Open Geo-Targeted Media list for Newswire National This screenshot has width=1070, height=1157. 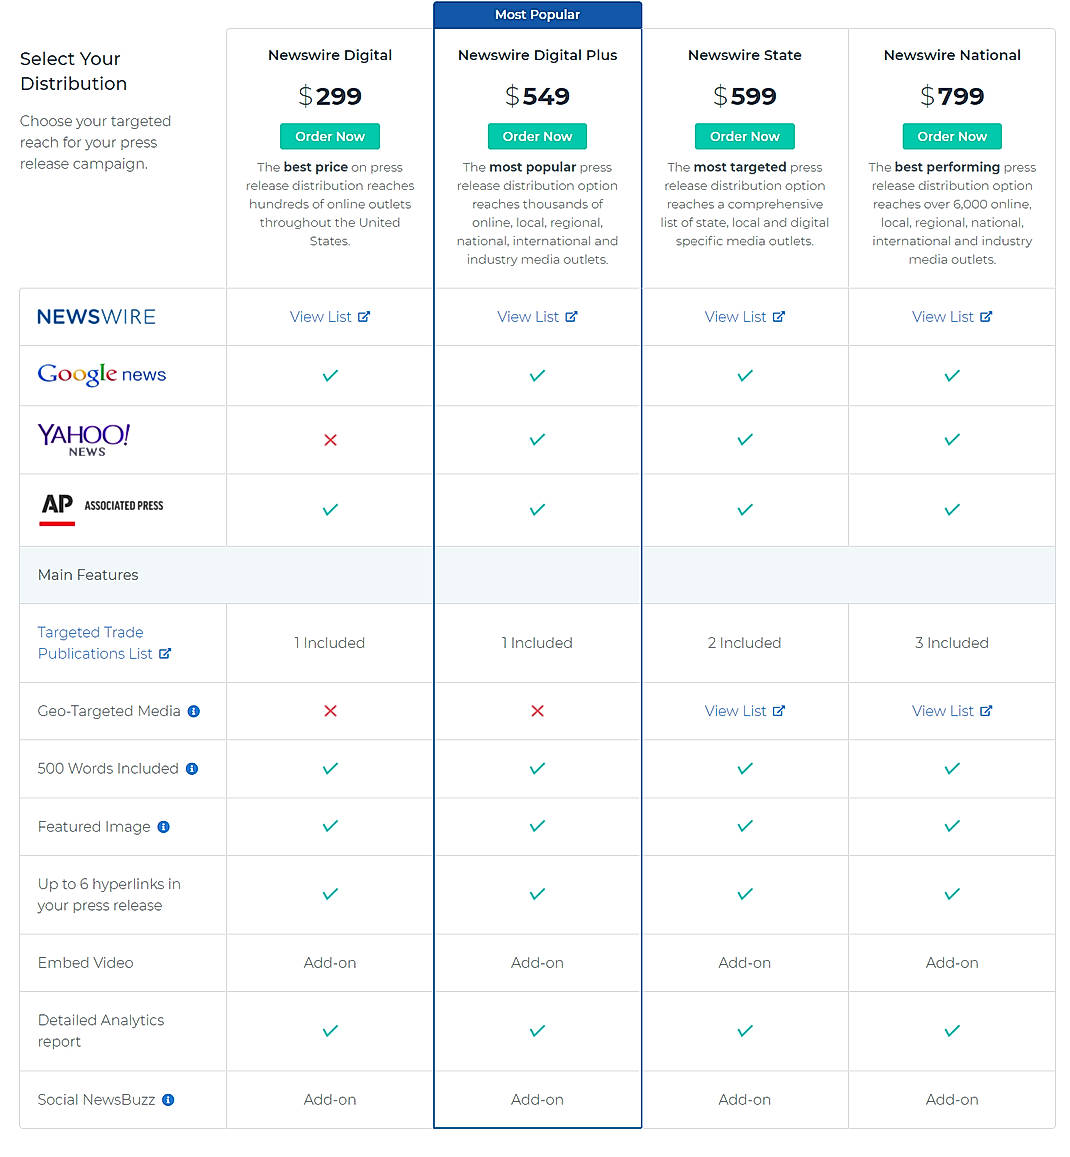952,711
